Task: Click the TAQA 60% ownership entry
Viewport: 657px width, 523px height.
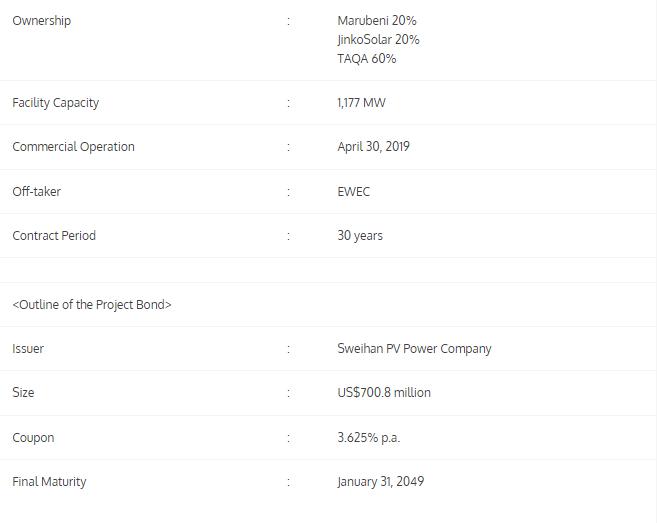Action: (x=367, y=59)
